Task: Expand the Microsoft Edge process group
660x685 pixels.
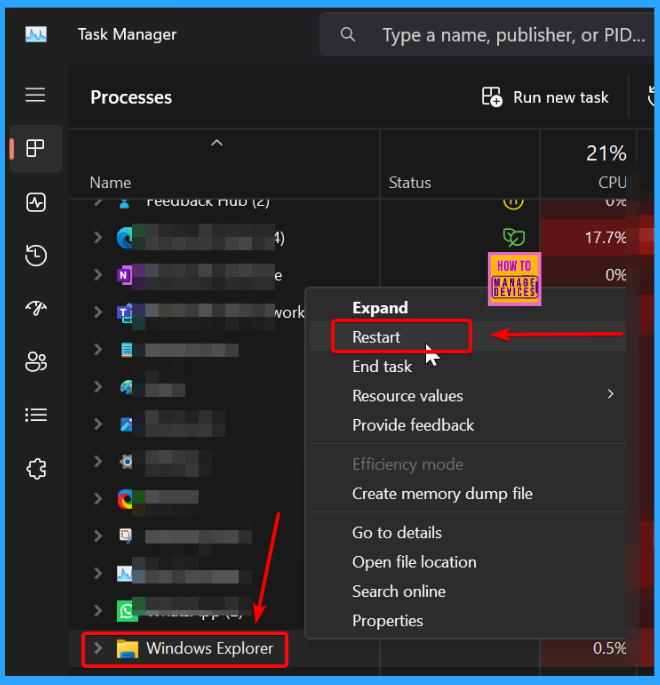Action: tap(98, 238)
